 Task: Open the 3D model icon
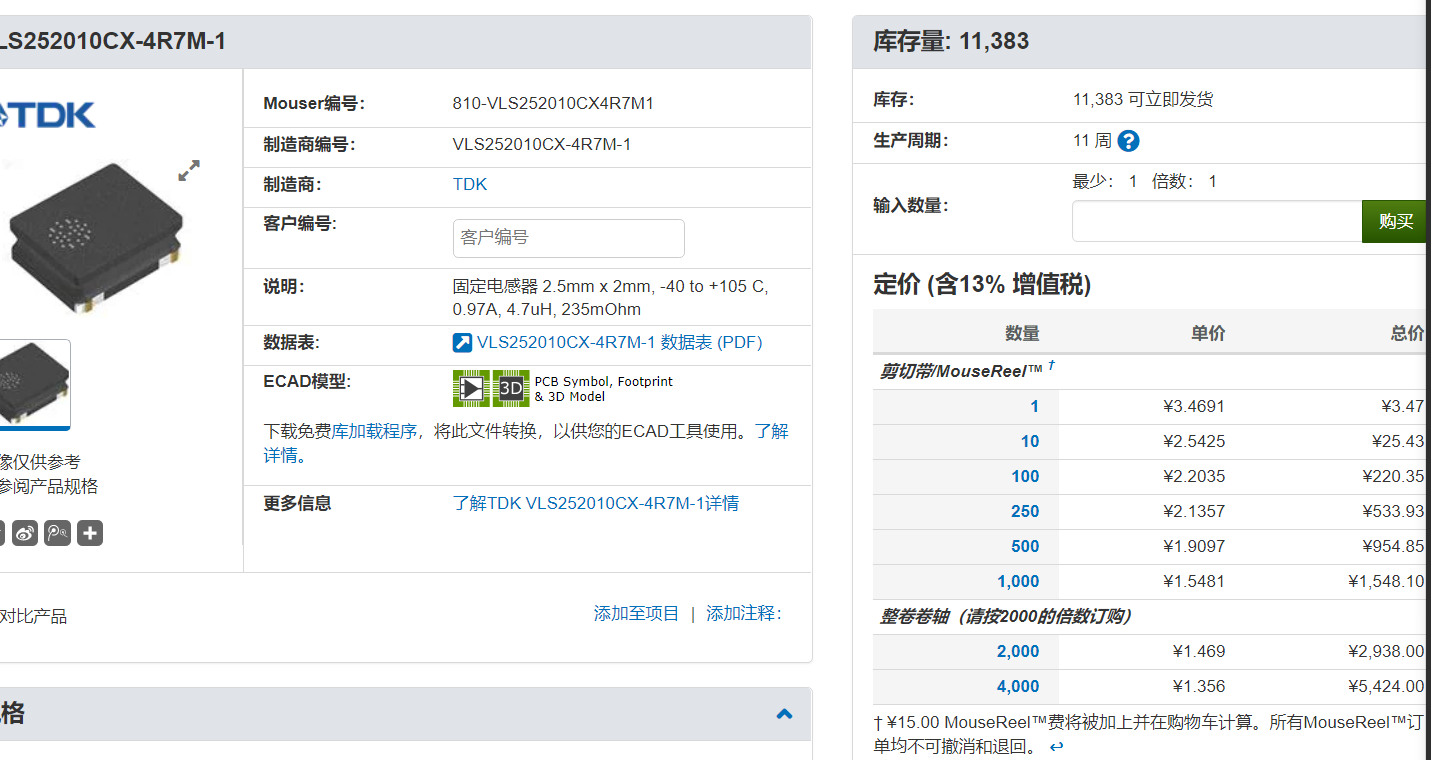(x=511, y=388)
